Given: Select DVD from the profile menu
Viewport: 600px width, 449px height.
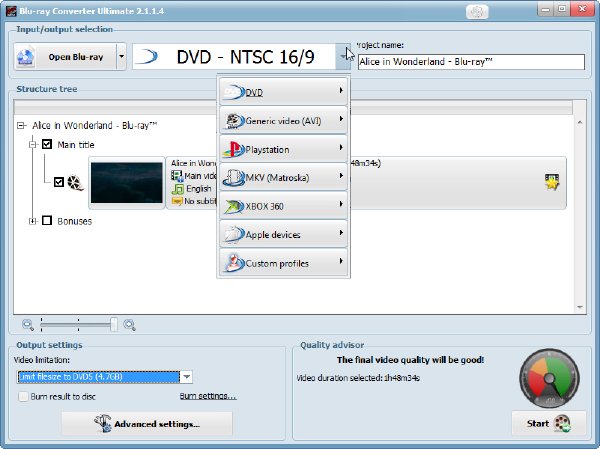Looking at the screenshot, I should [x=284, y=92].
